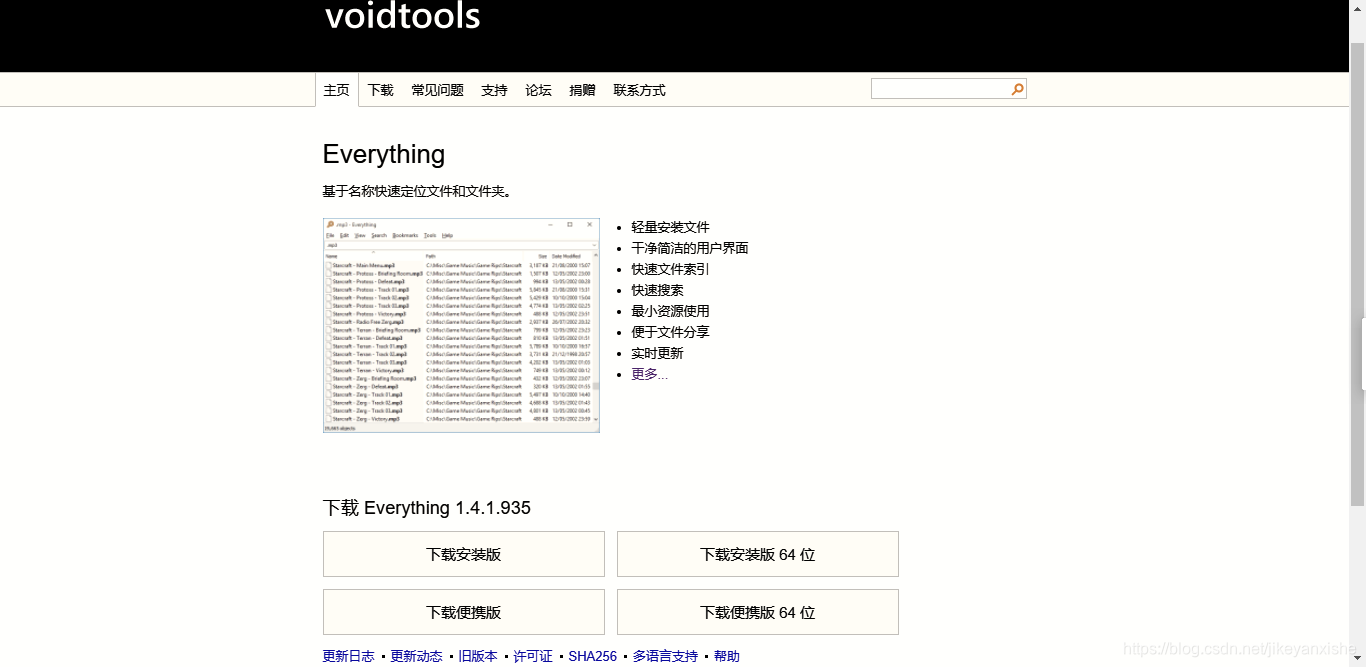Image resolution: width=1366 pixels, height=667 pixels.
Task: Select the 便于文件分享 bullet text
Action: (x=671, y=332)
